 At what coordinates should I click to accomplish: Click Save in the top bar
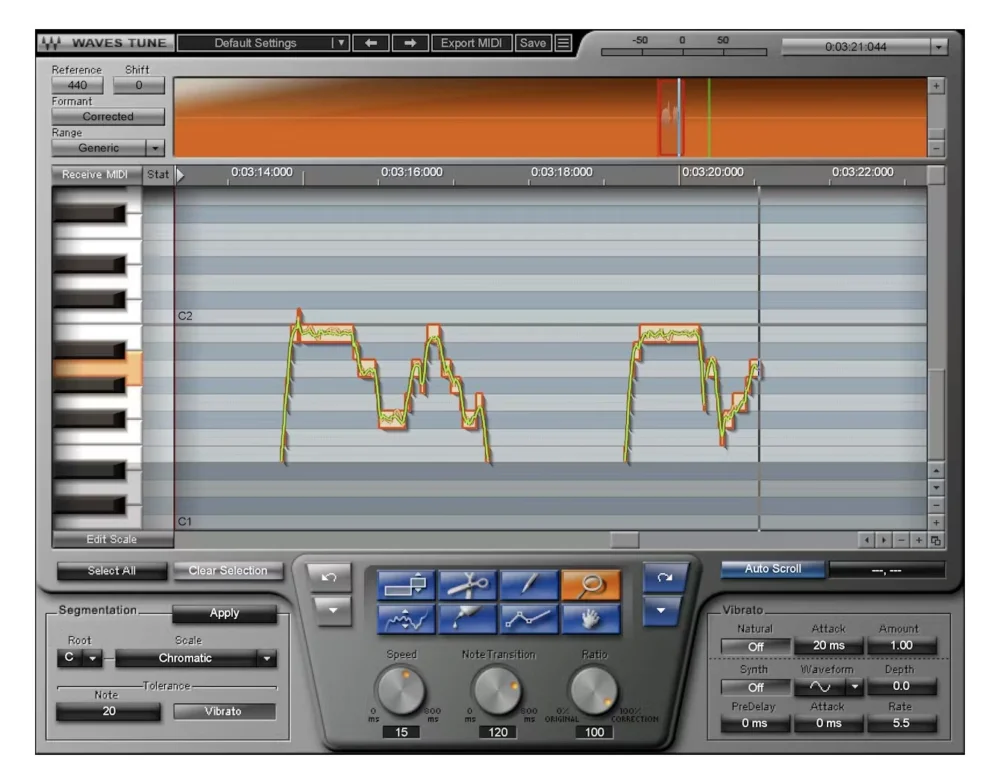coord(533,43)
